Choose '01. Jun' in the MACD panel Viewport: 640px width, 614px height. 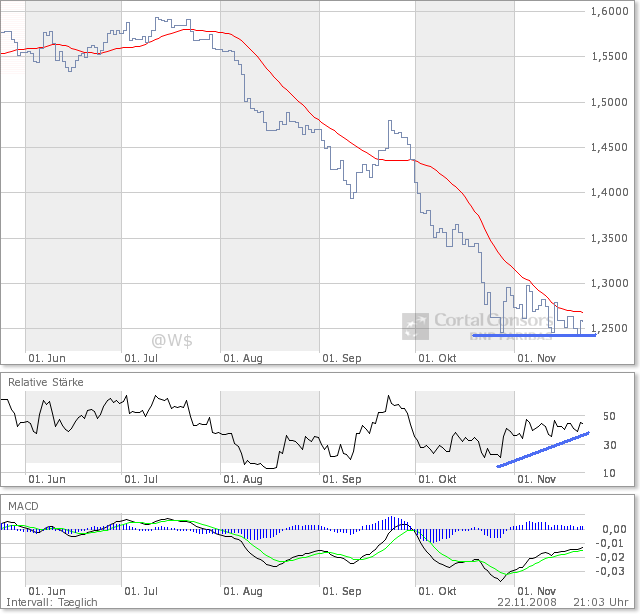pos(47,591)
